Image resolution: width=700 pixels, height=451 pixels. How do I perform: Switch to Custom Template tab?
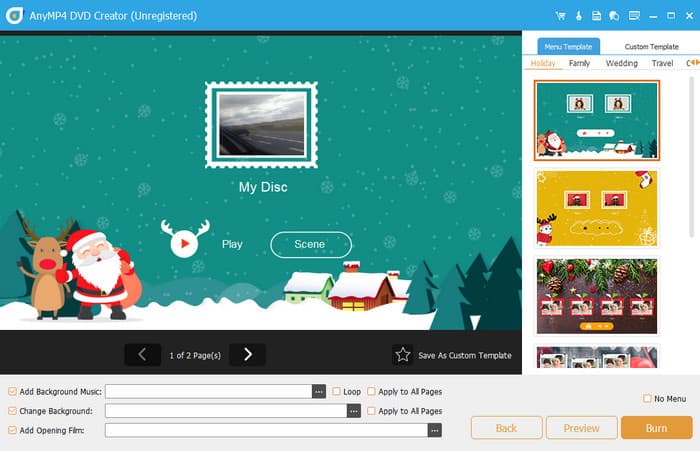click(x=651, y=46)
